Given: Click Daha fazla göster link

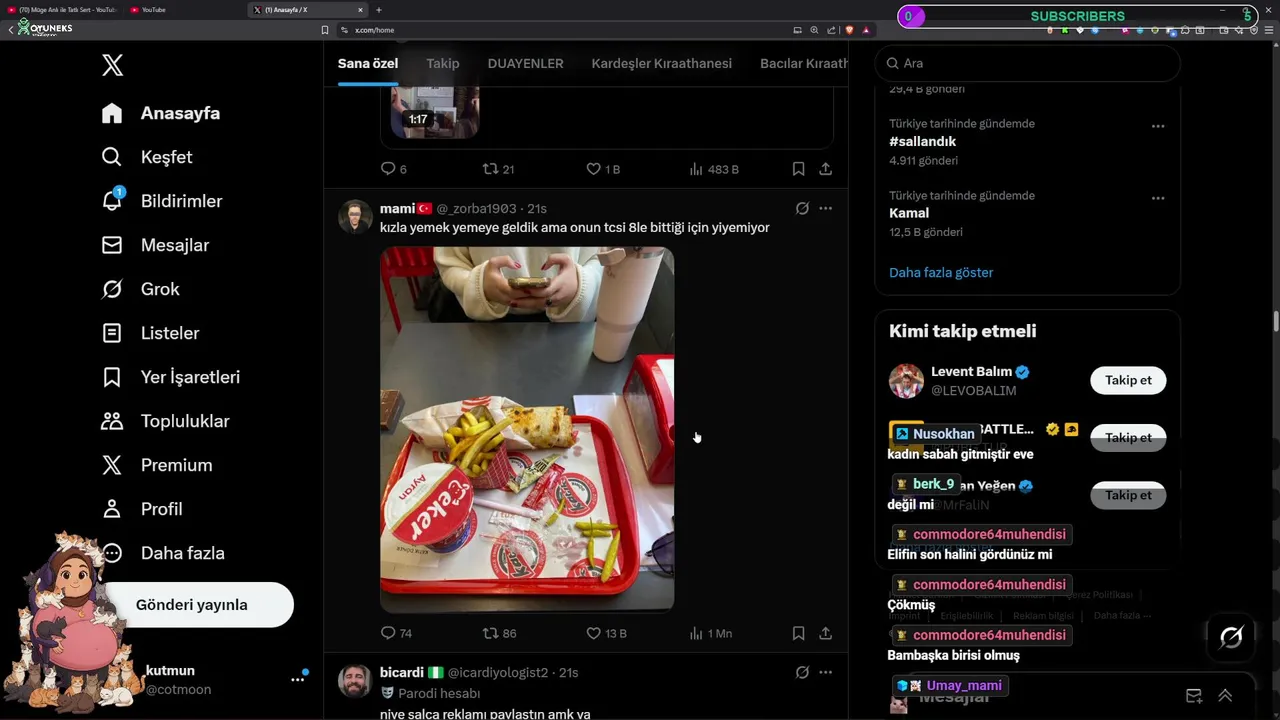Looking at the screenshot, I should pyautogui.click(x=941, y=272).
